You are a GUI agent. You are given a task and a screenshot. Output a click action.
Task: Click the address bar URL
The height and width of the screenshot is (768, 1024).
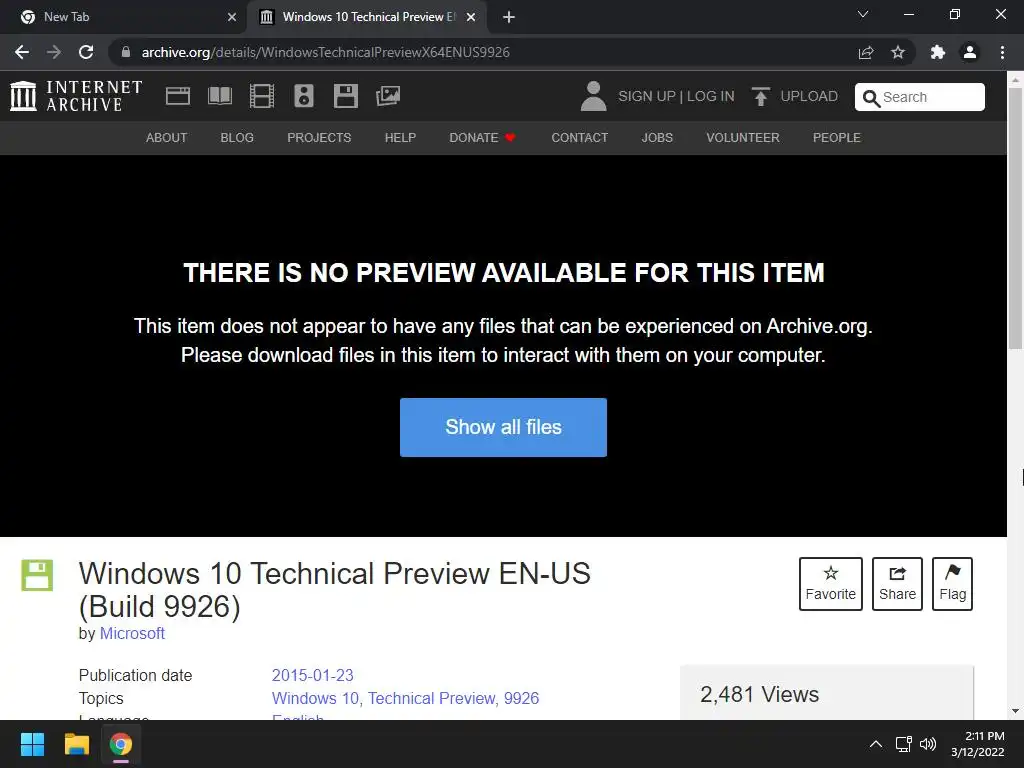(x=325, y=52)
